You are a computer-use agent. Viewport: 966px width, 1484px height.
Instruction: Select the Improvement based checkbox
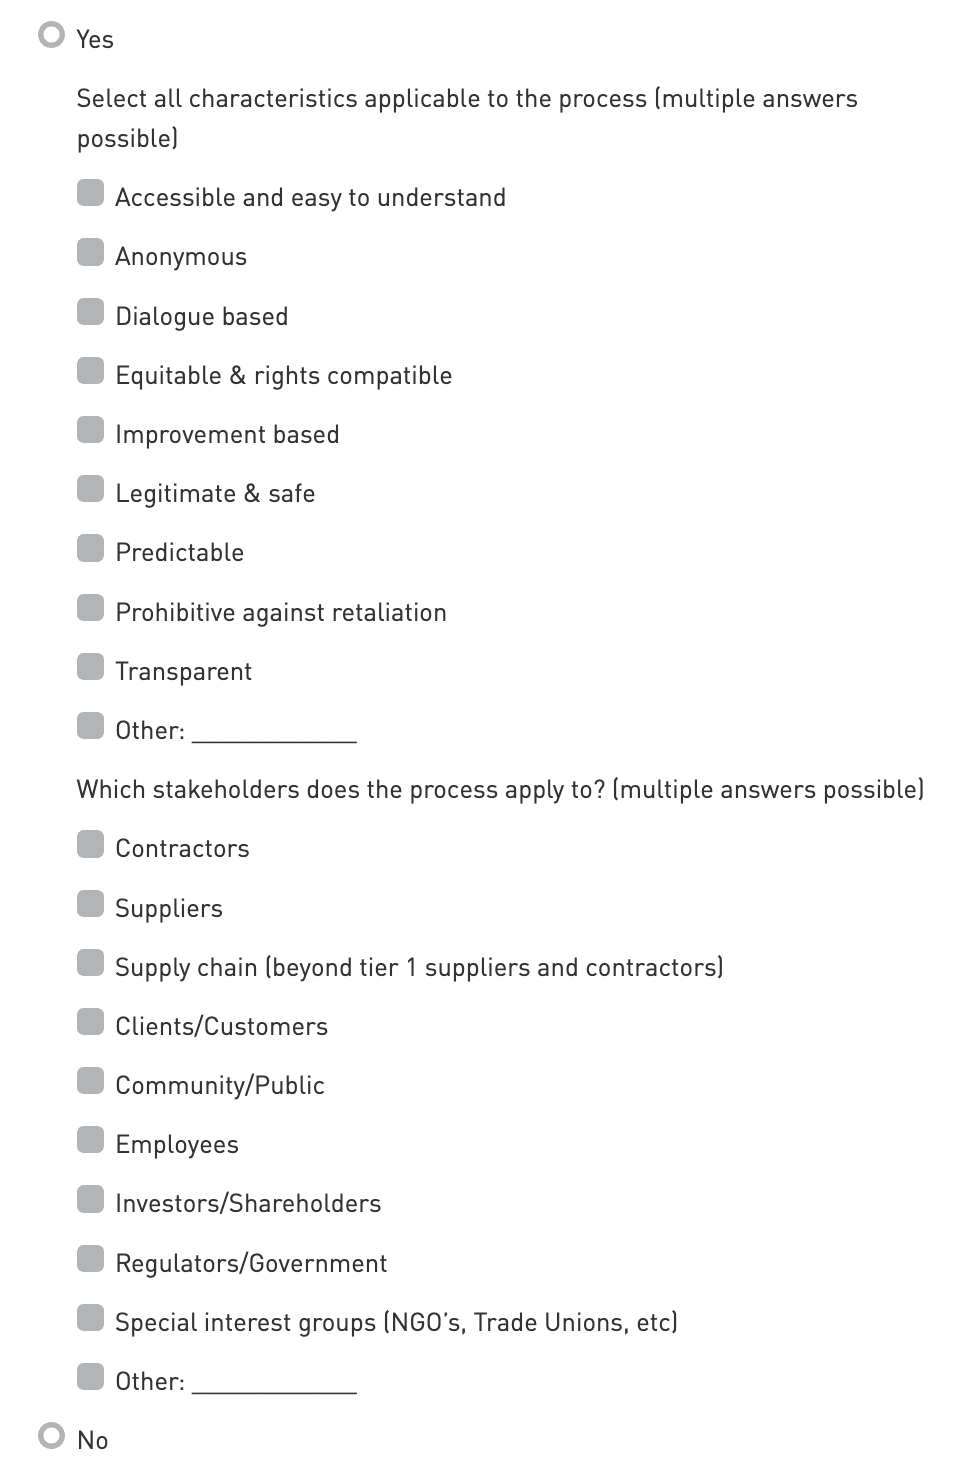point(91,430)
